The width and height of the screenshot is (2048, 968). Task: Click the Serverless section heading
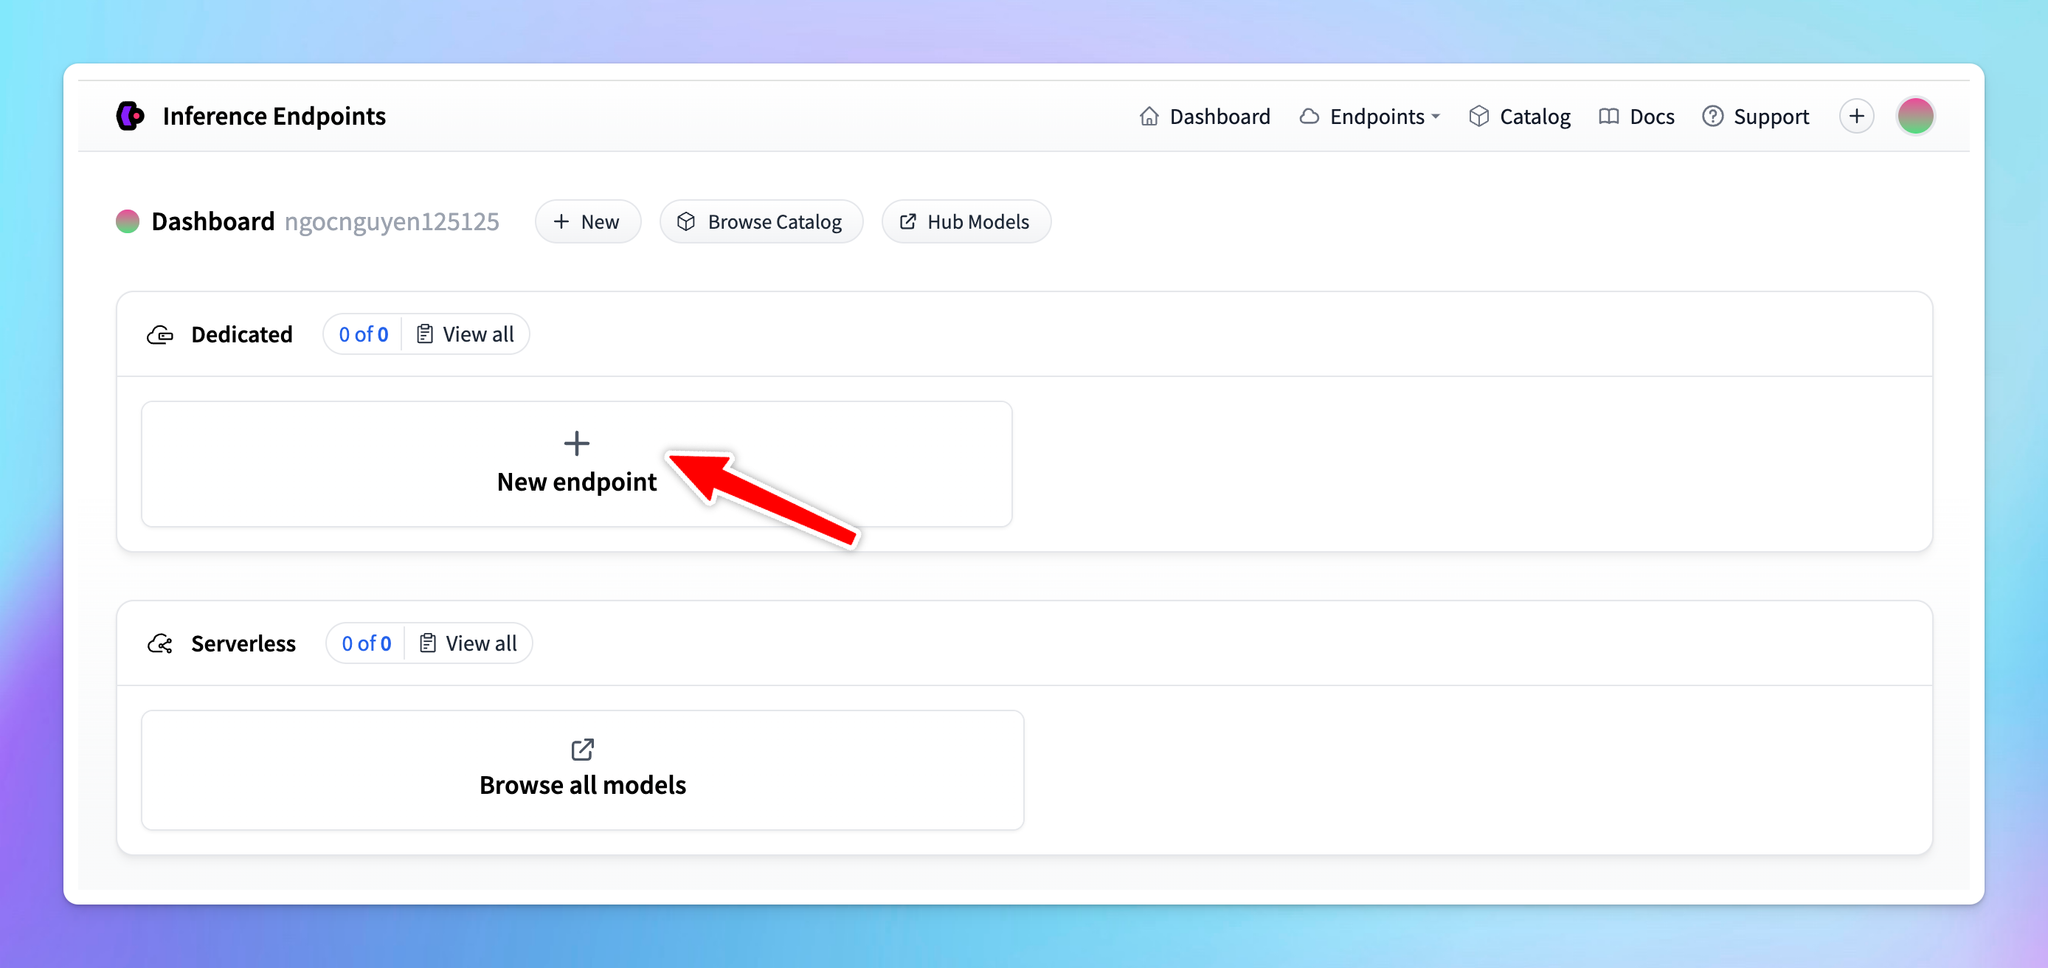[243, 643]
